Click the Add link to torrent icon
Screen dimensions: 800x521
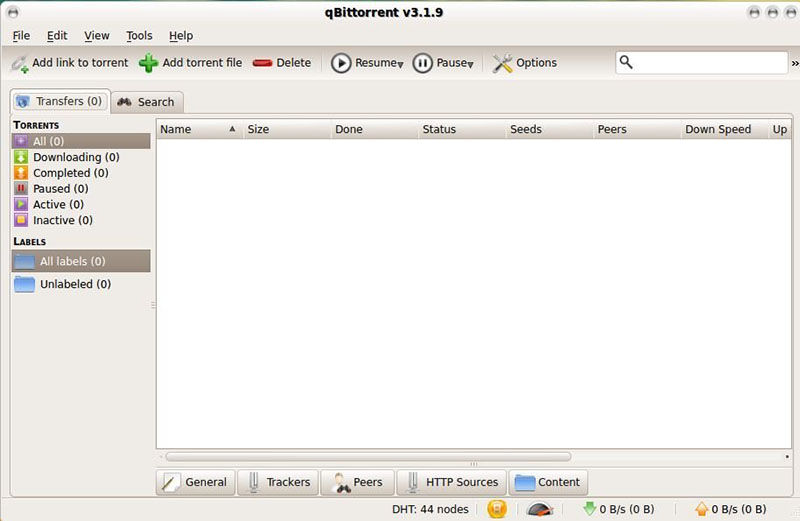tap(20, 63)
